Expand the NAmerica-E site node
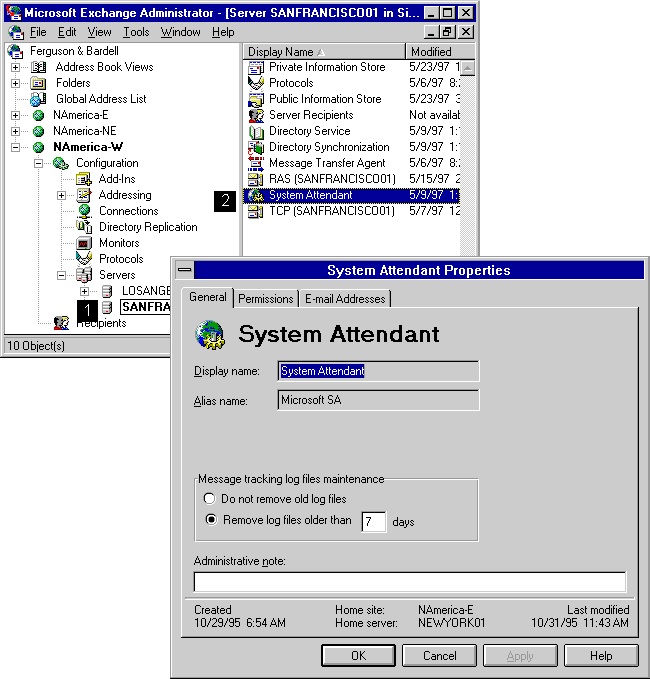 click(x=16, y=116)
